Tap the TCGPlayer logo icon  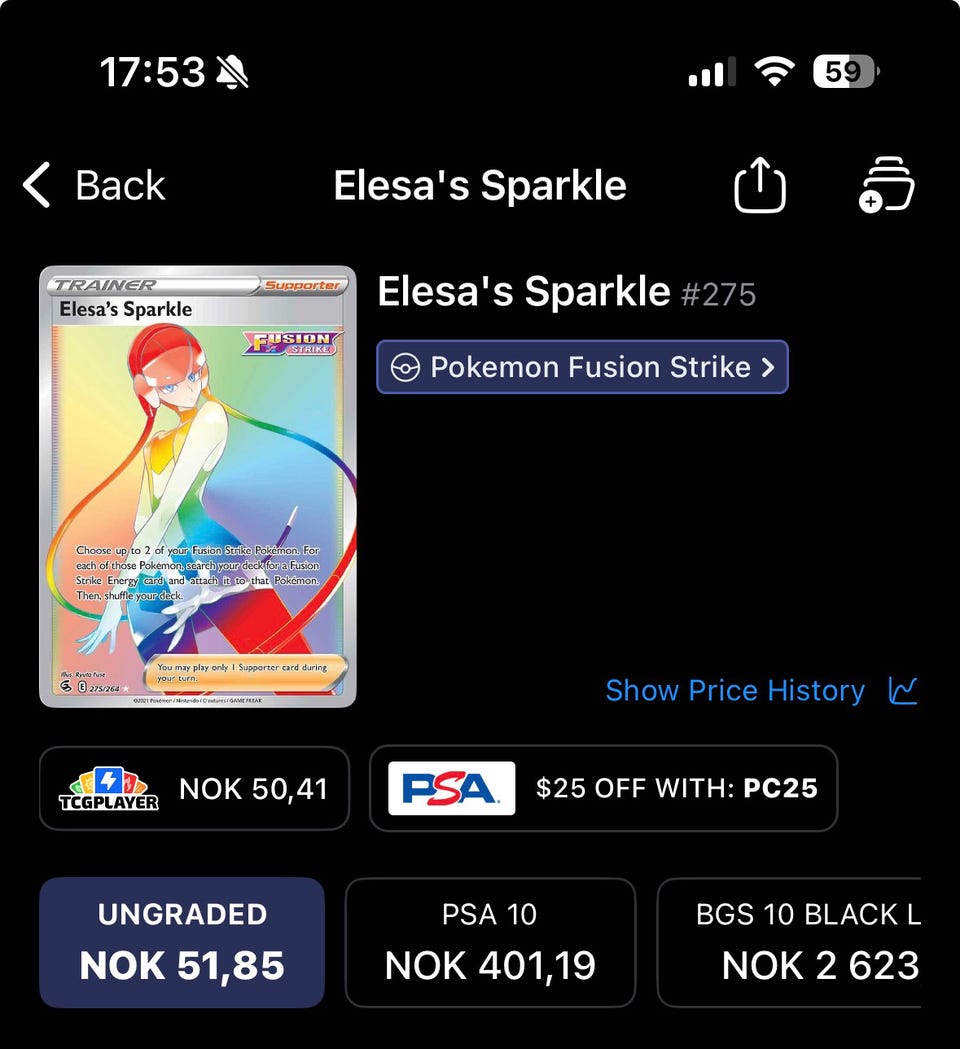[x=108, y=788]
